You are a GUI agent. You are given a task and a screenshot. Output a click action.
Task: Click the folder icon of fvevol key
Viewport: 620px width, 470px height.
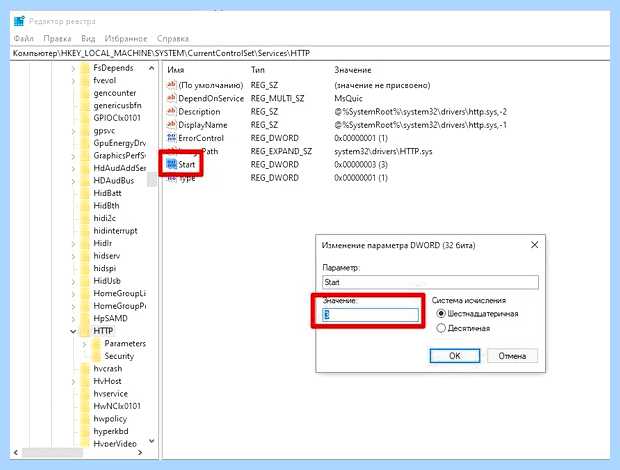pos(85,81)
